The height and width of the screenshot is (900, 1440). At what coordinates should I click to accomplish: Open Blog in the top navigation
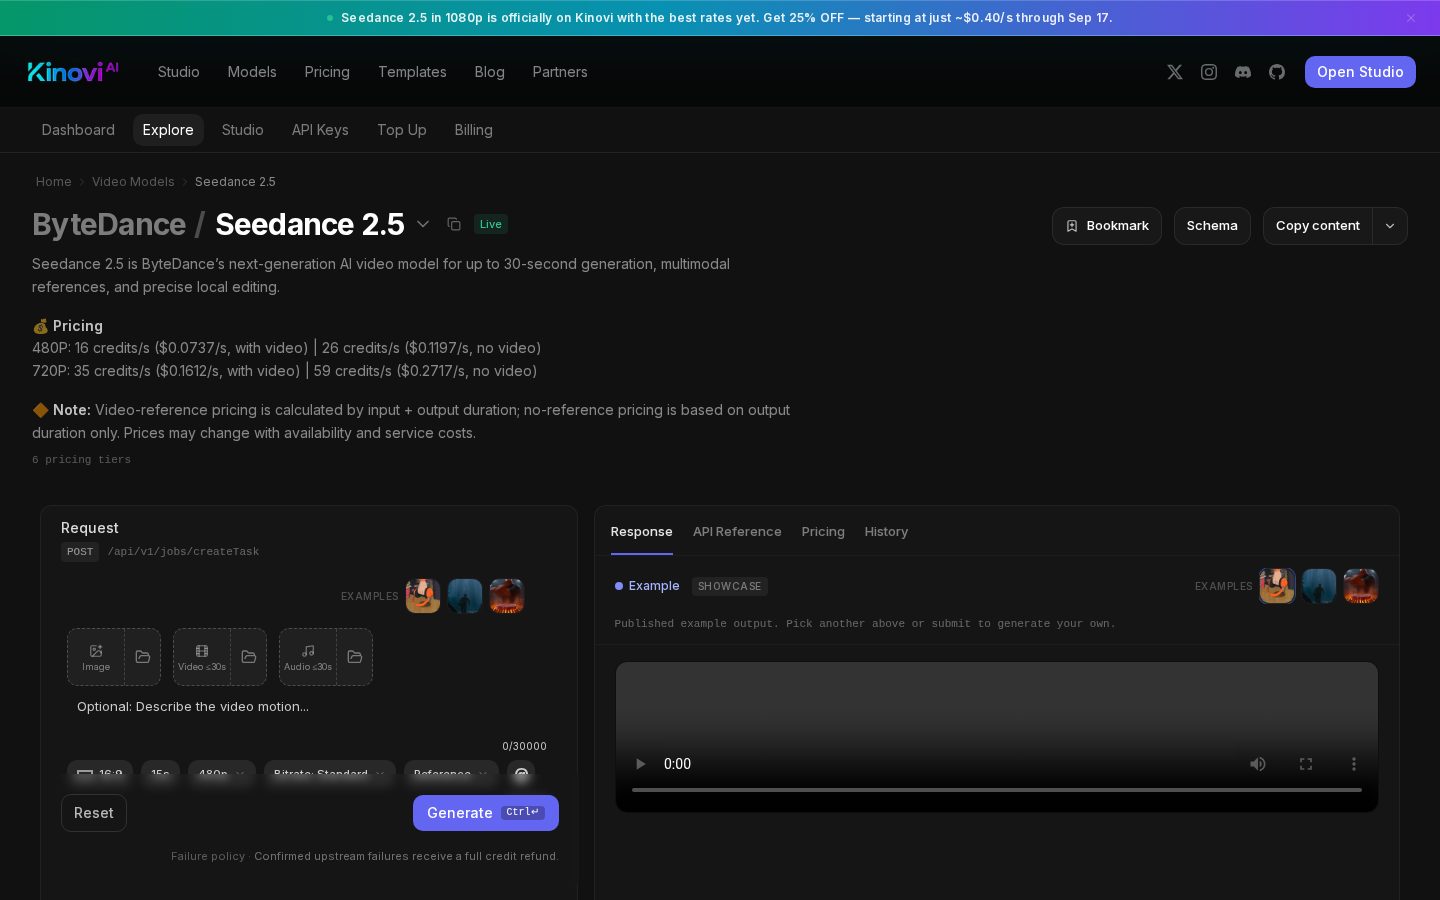489,72
